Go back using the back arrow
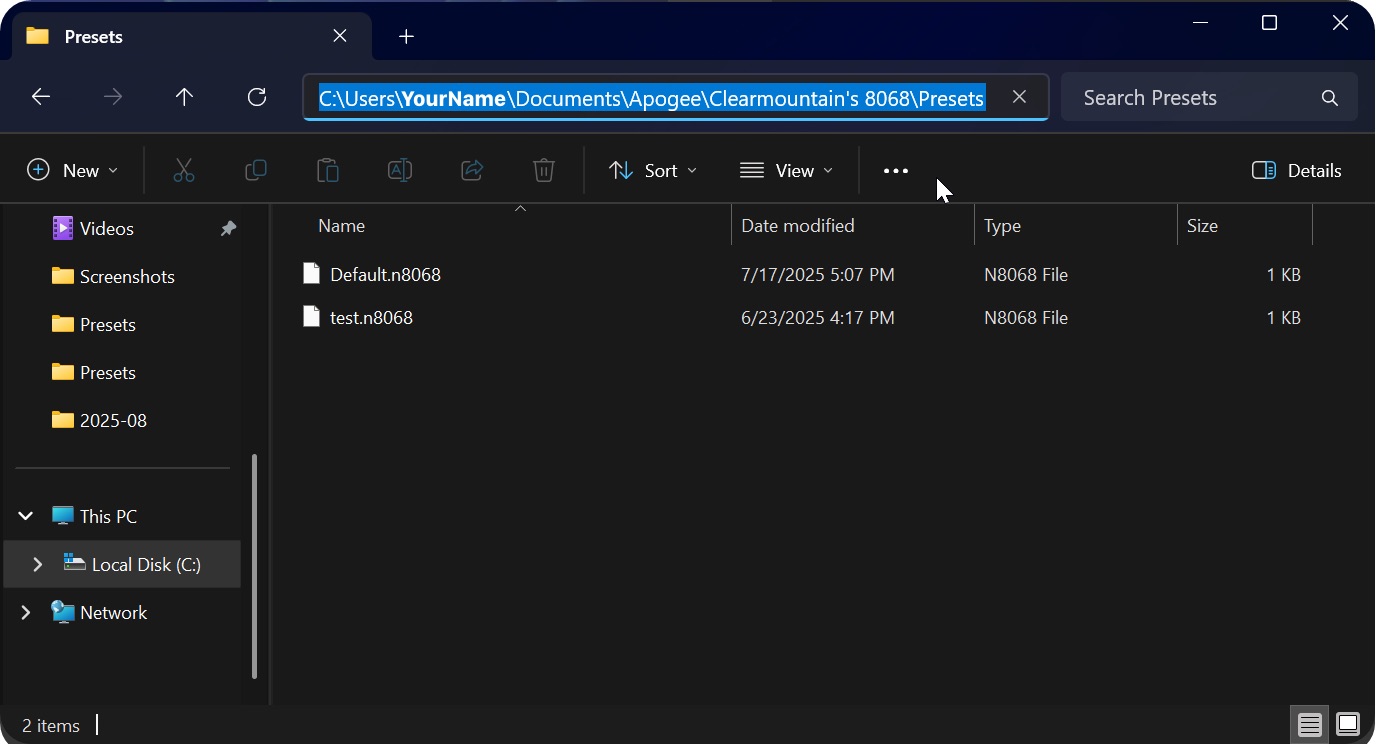This screenshot has width=1376, height=744. 41,97
